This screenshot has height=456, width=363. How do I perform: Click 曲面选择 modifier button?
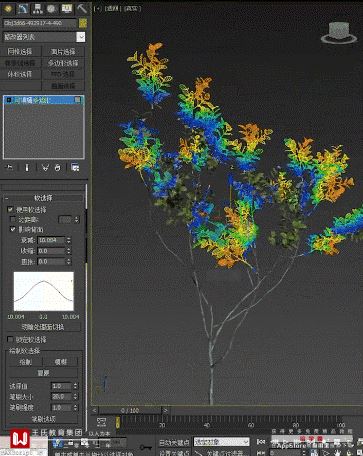coord(63,86)
